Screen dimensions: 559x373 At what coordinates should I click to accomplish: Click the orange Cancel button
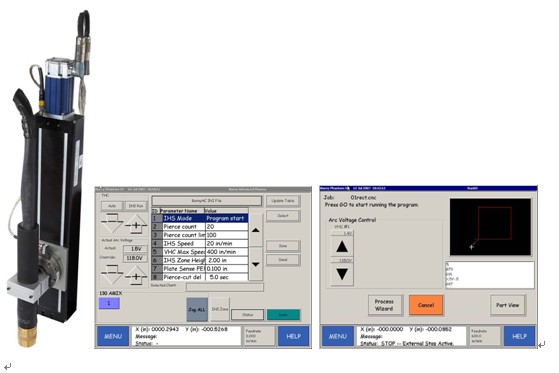click(x=426, y=305)
